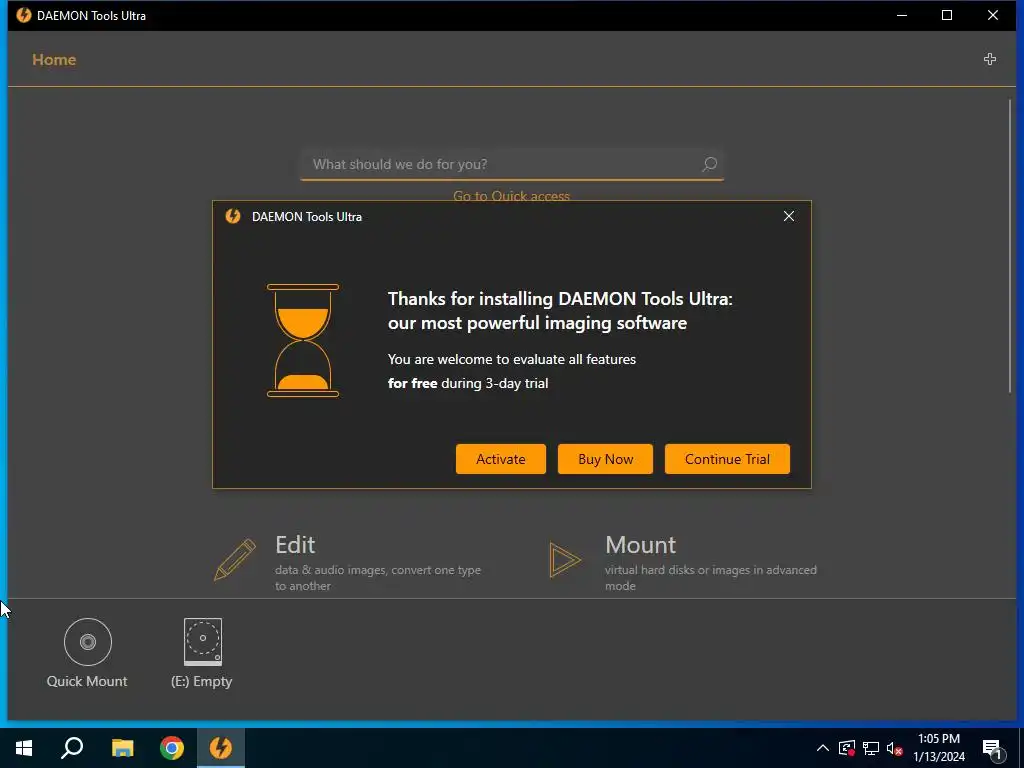Click the 'Quick Mount' label text
The width and height of the screenshot is (1024, 768).
[x=87, y=681]
